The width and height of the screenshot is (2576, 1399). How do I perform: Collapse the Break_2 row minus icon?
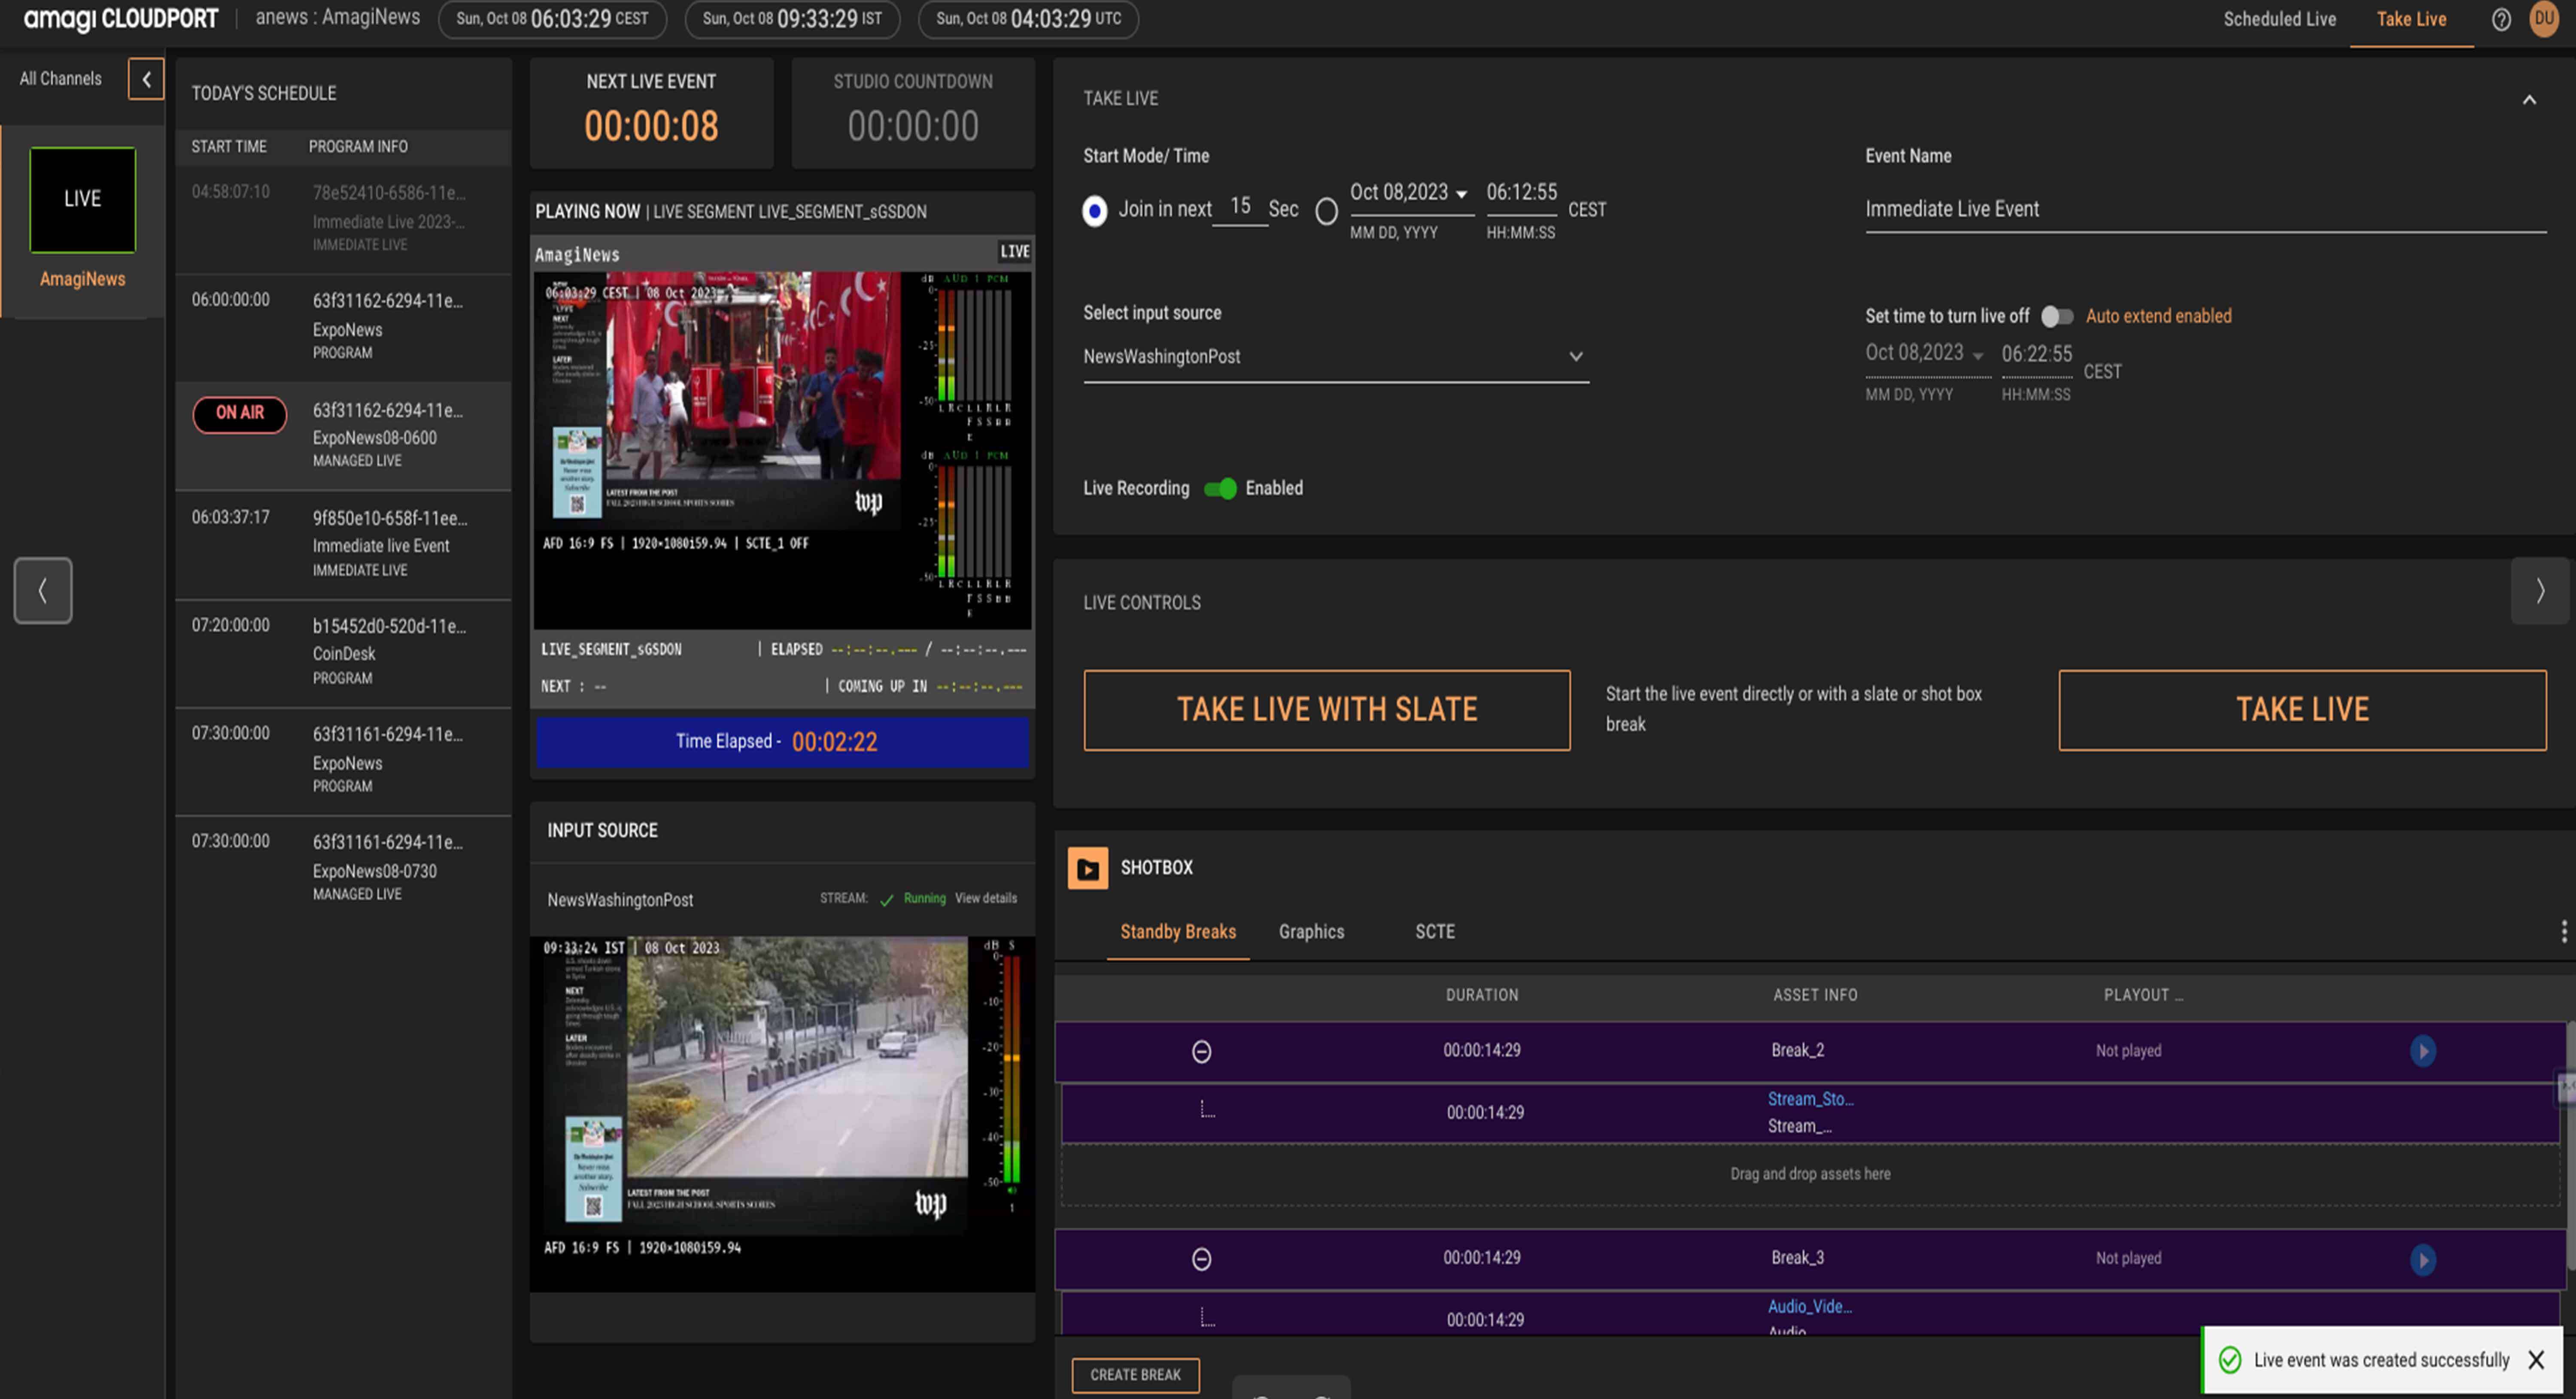tap(1202, 1051)
